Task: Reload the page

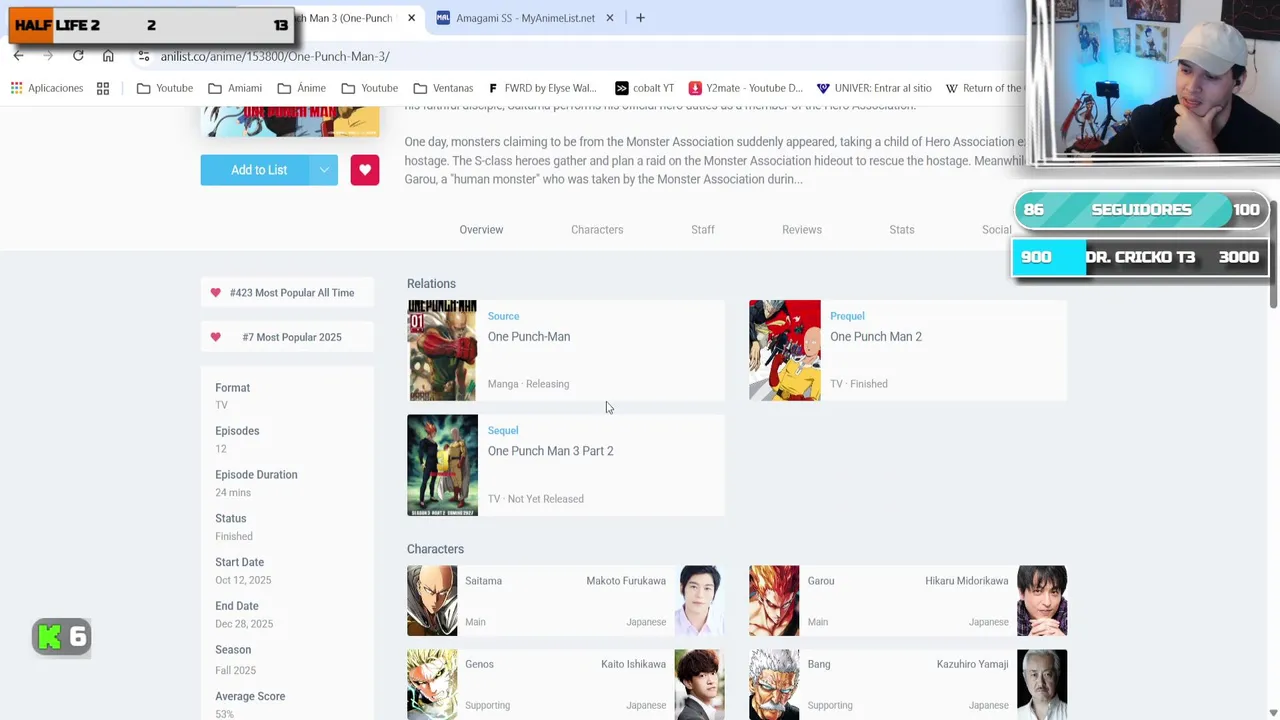Action: pos(78,56)
